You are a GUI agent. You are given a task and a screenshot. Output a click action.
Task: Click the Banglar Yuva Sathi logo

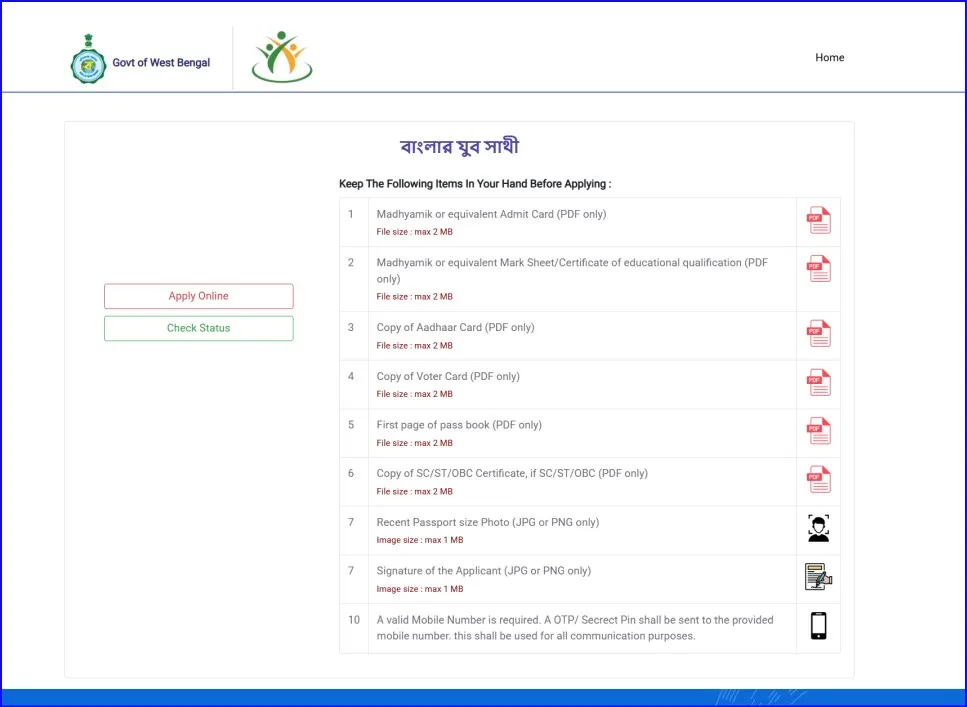281,57
